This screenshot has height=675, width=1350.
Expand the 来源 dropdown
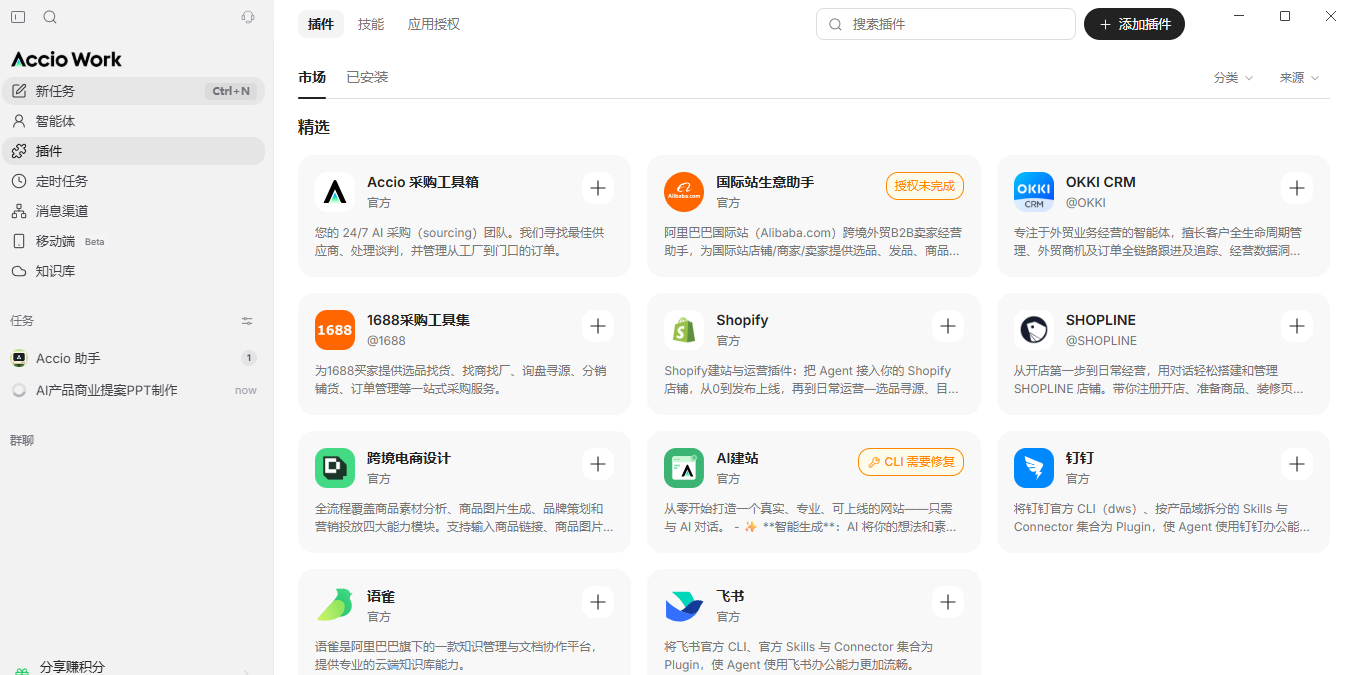(1299, 77)
